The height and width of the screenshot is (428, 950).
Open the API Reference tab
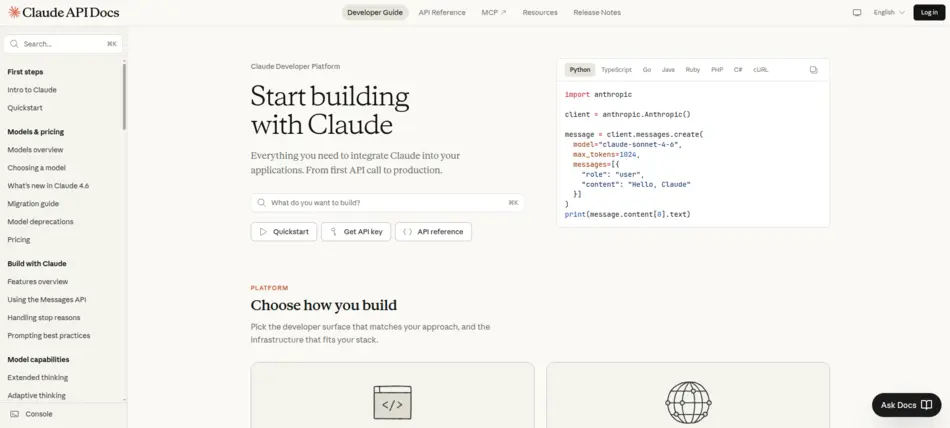(442, 12)
